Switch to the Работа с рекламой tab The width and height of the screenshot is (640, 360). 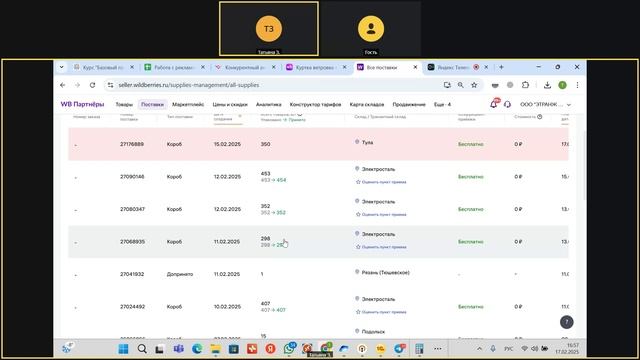[x=175, y=67]
